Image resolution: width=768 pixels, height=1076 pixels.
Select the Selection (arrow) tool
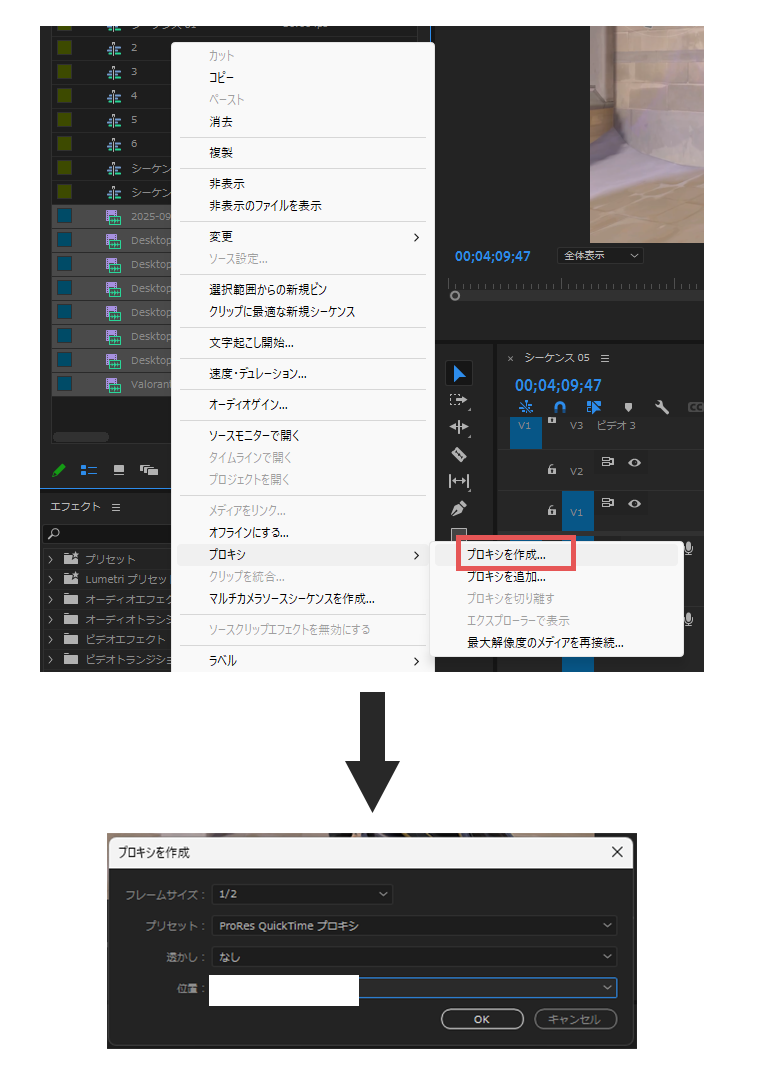coord(459,374)
